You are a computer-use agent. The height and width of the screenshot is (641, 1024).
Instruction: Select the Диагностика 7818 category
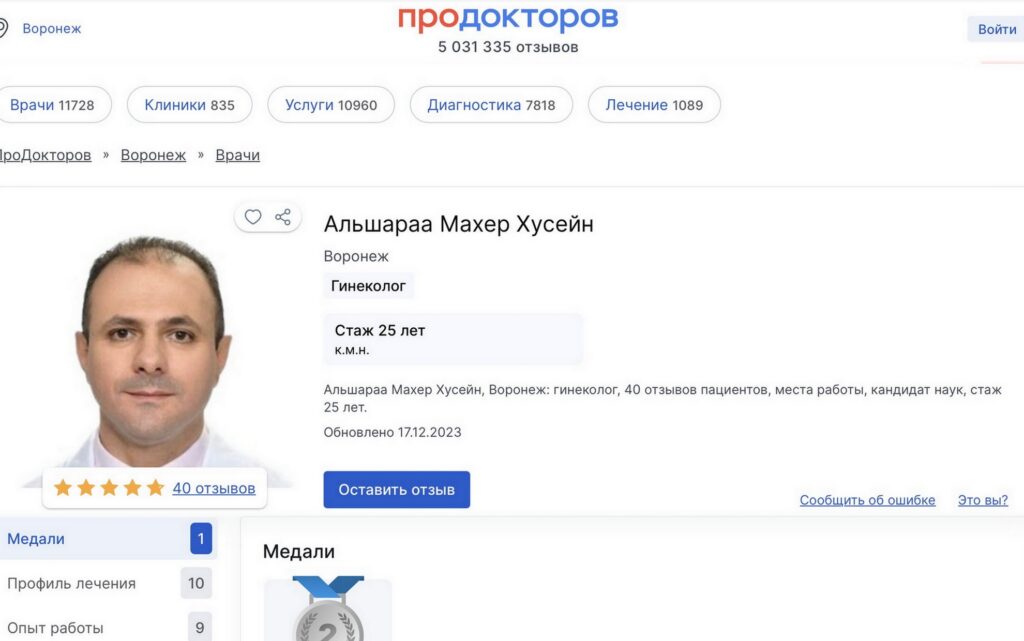click(491, 104)
